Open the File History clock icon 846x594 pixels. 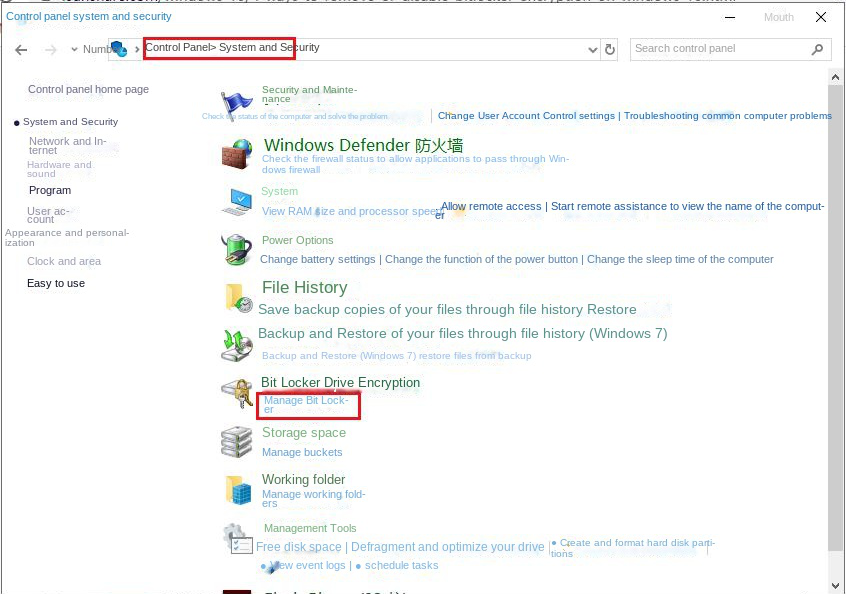[x=236, y=297]
